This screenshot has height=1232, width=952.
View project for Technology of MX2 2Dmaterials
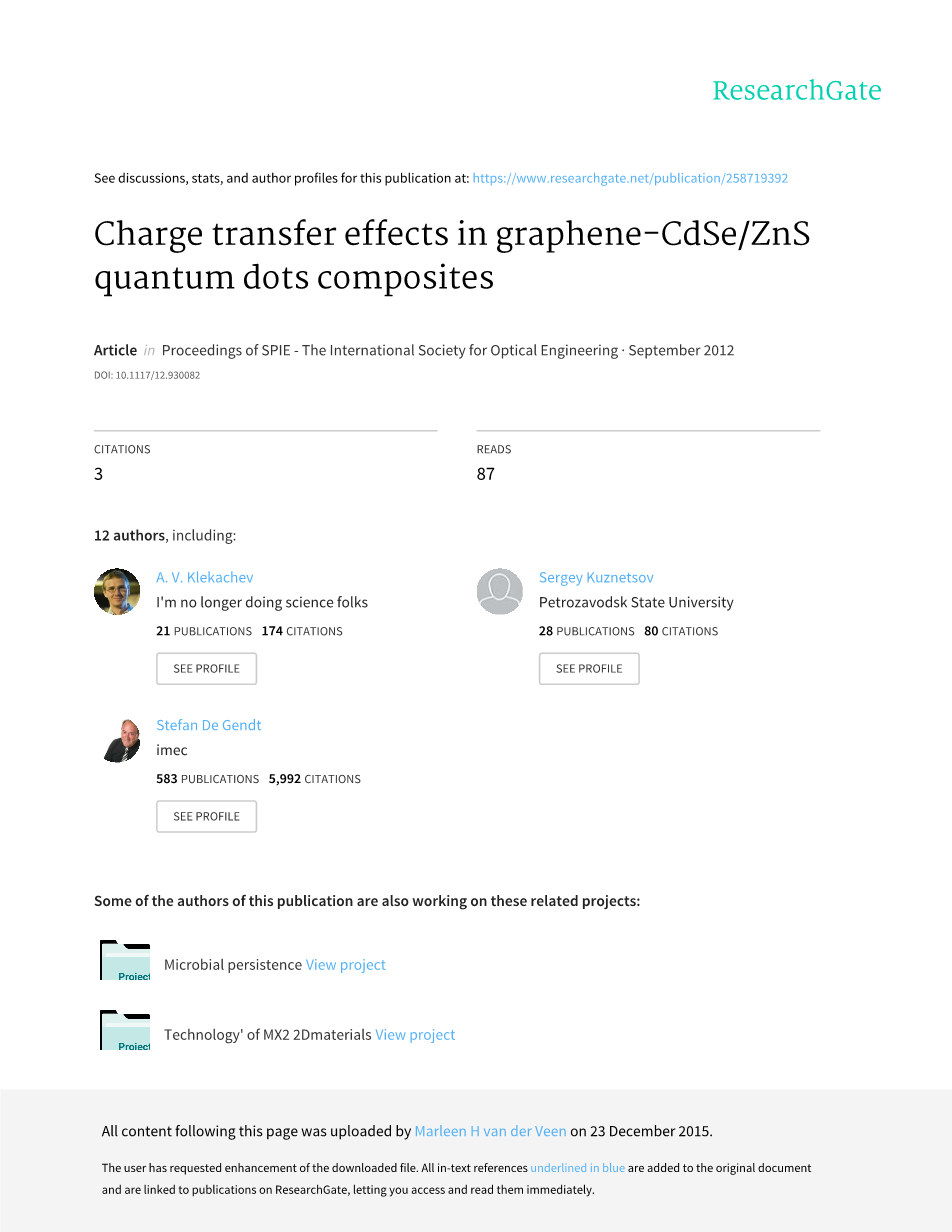coord(415,1035)
